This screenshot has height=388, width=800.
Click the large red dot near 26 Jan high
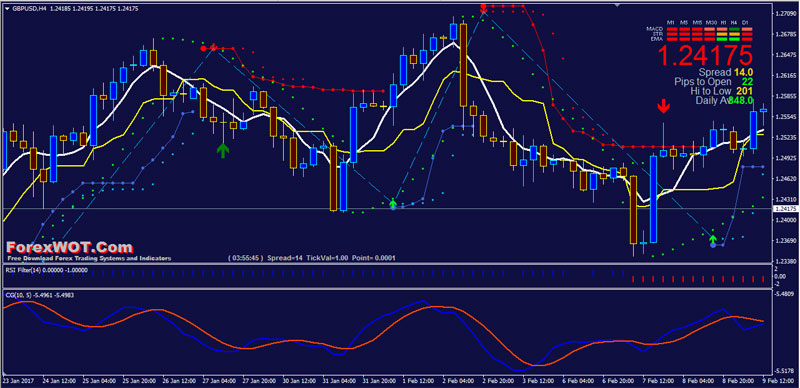(x=204, y=48)
